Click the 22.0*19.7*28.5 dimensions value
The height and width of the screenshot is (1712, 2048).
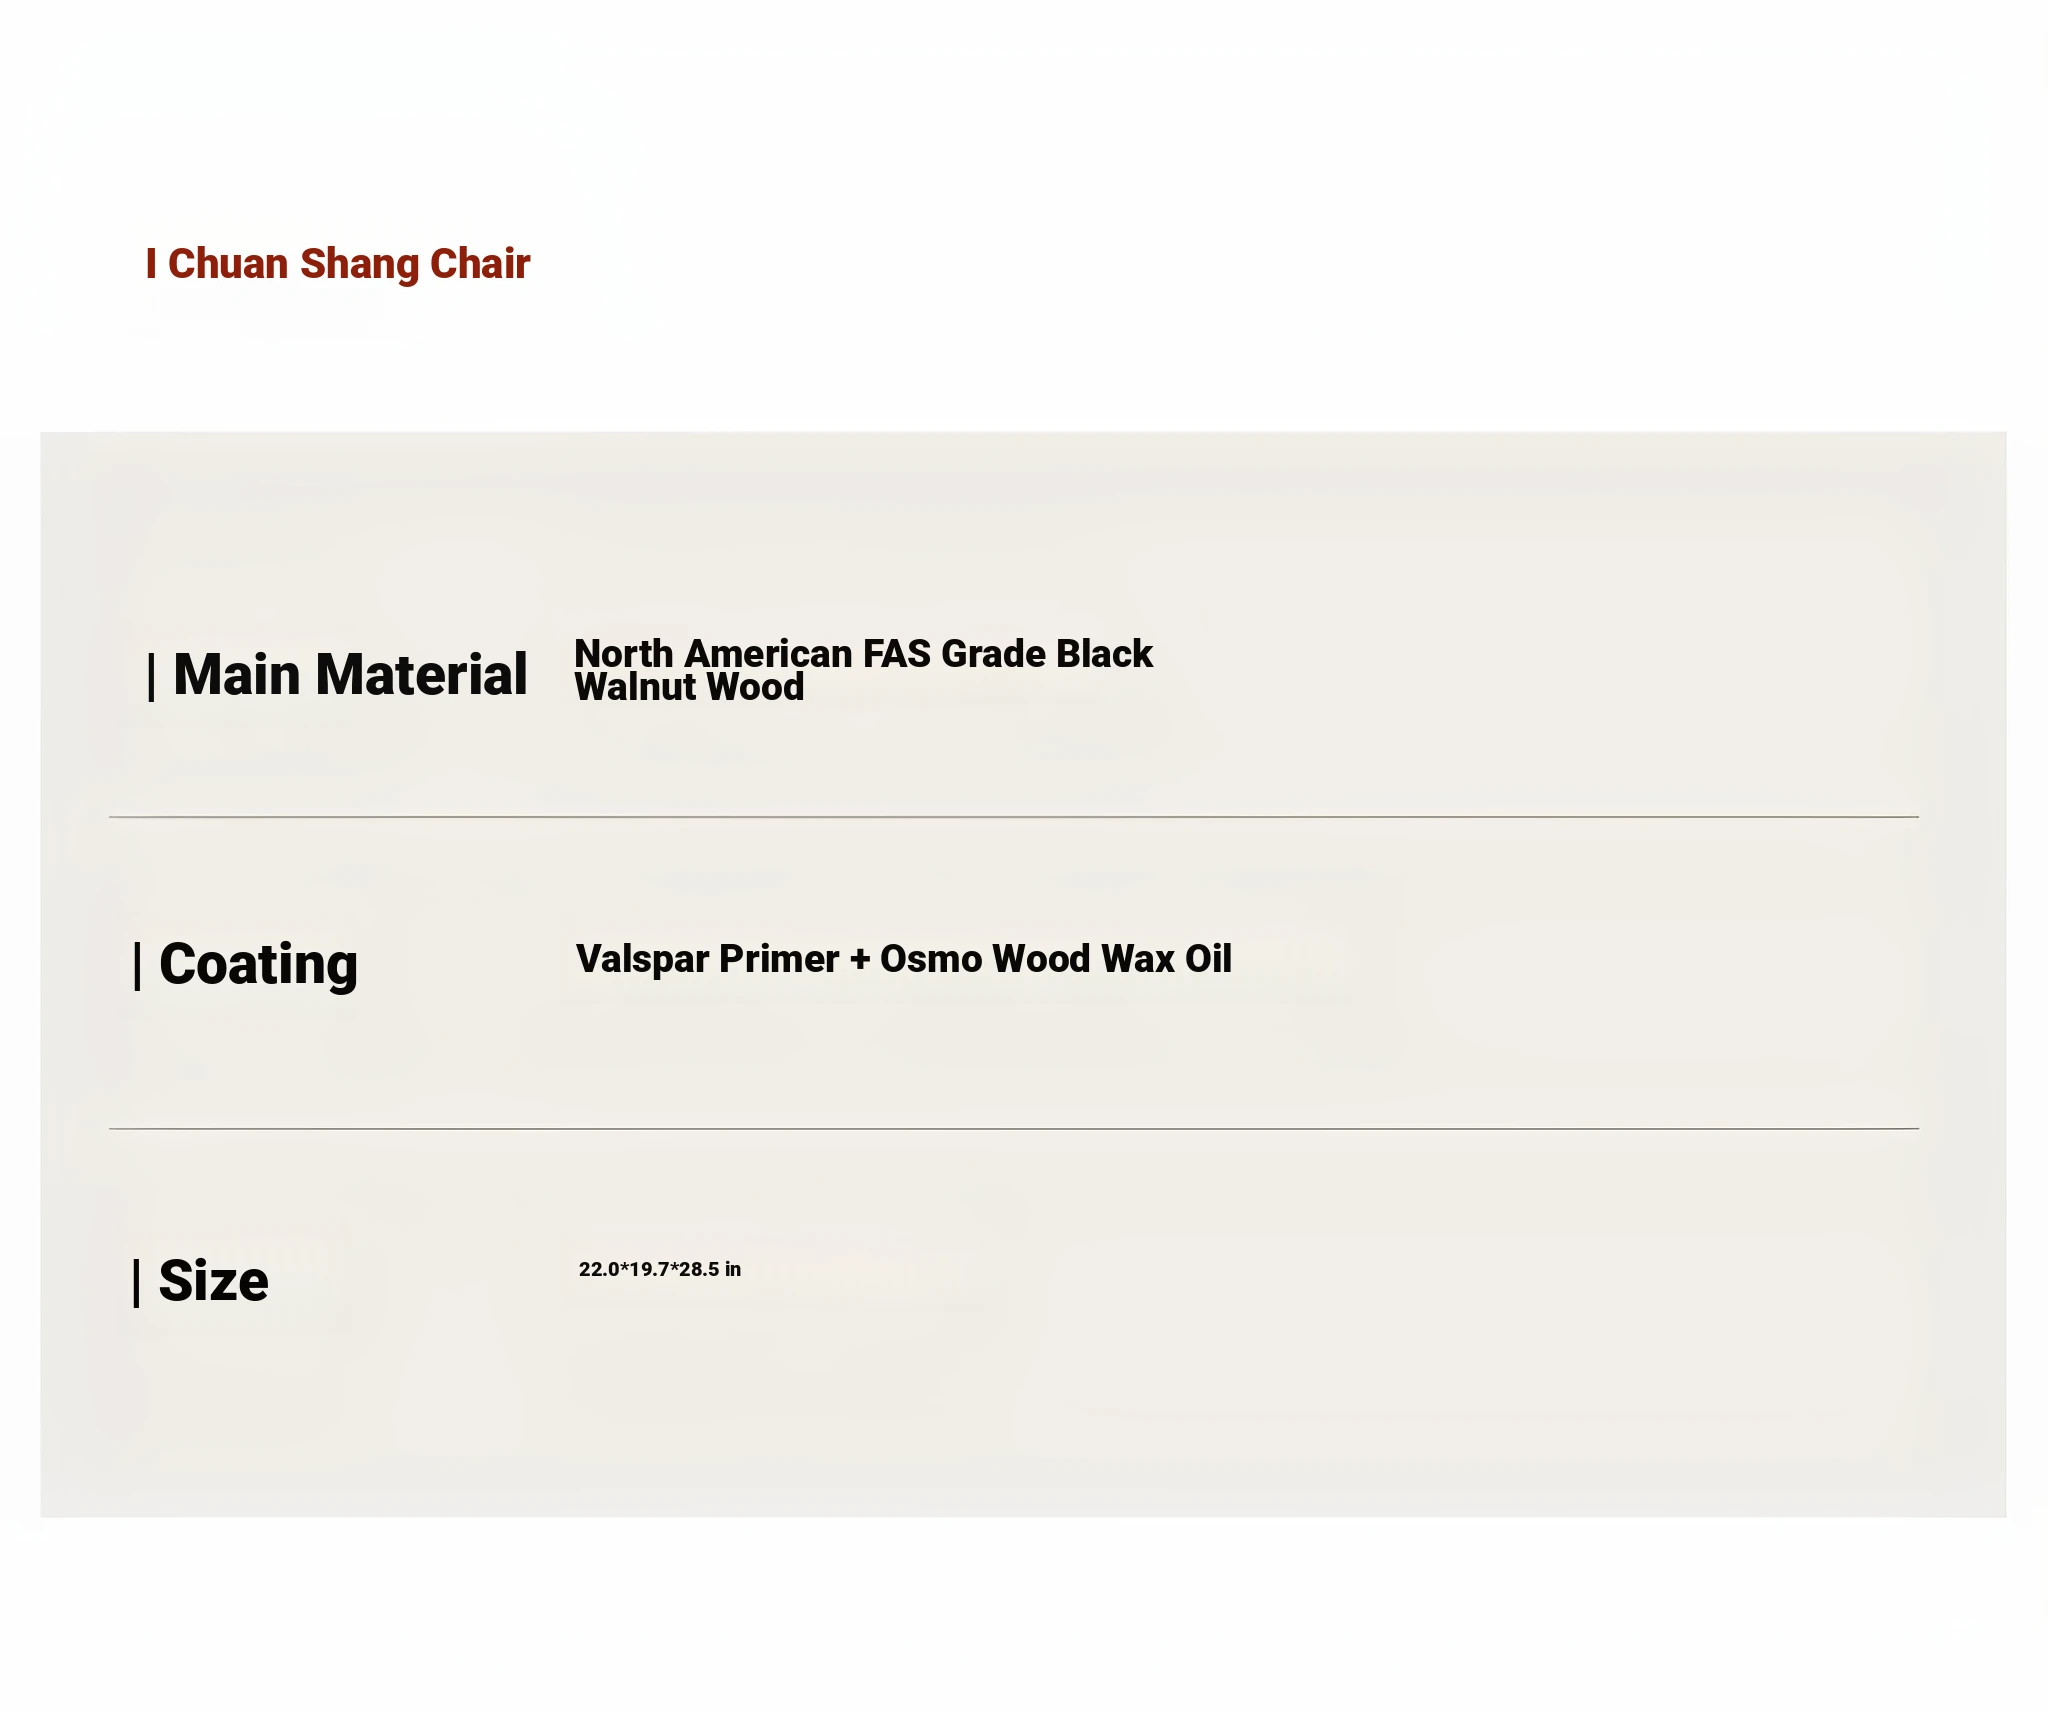(649, 1270)
